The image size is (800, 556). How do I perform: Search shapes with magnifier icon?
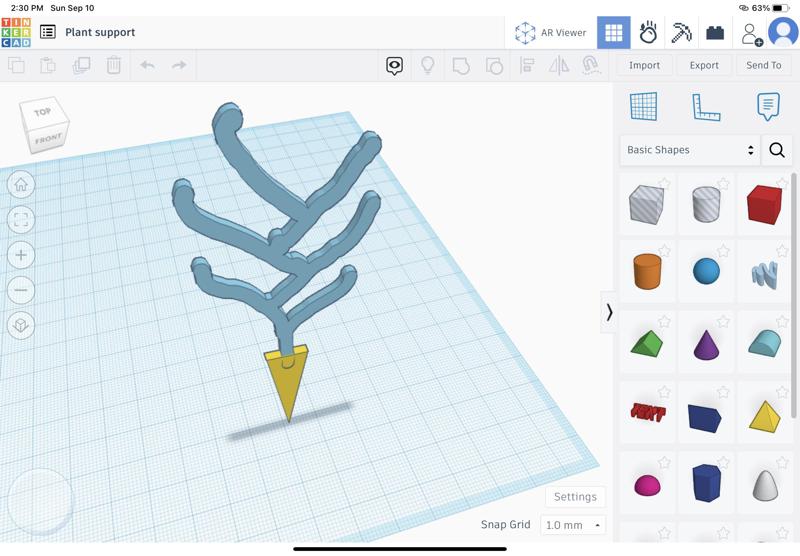(x=777, y=150)
